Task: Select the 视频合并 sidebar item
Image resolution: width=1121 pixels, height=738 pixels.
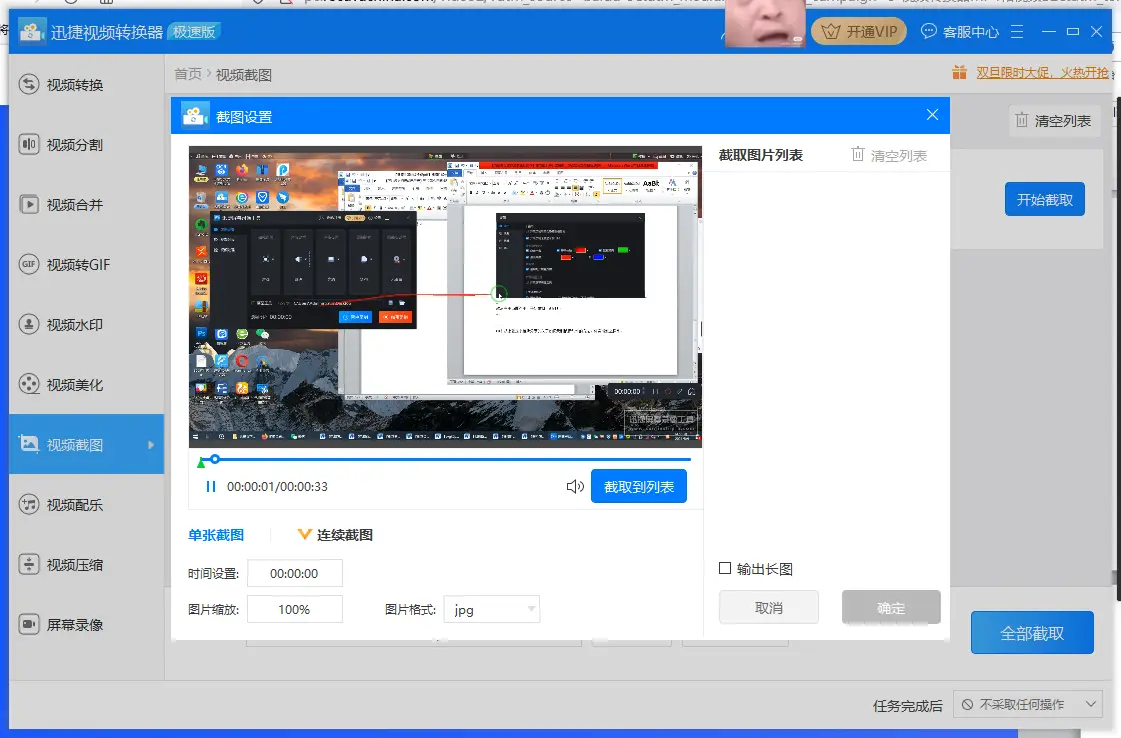Action: (87, 205)
